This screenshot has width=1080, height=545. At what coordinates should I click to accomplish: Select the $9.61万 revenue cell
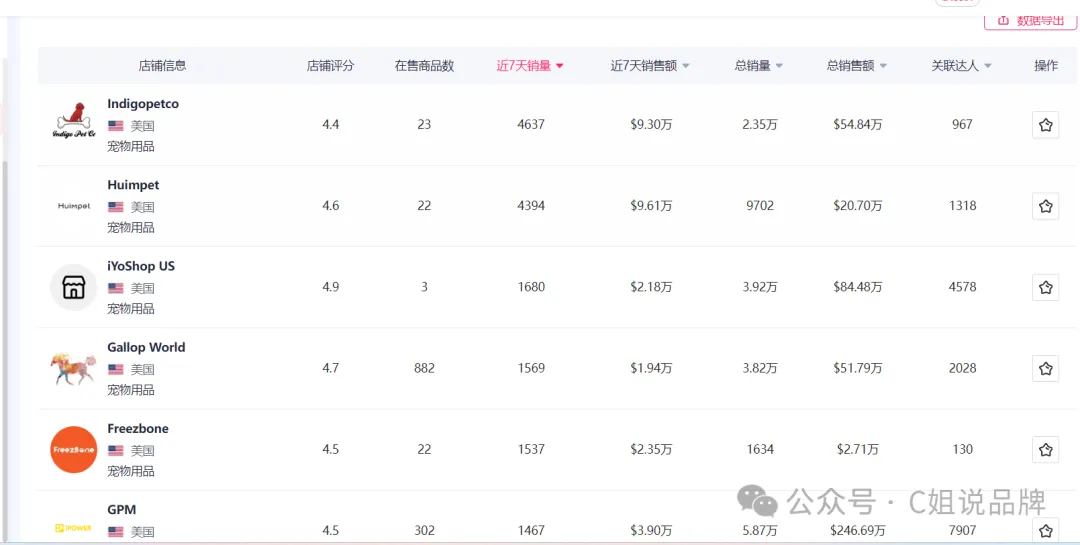(x=651, y=206)
